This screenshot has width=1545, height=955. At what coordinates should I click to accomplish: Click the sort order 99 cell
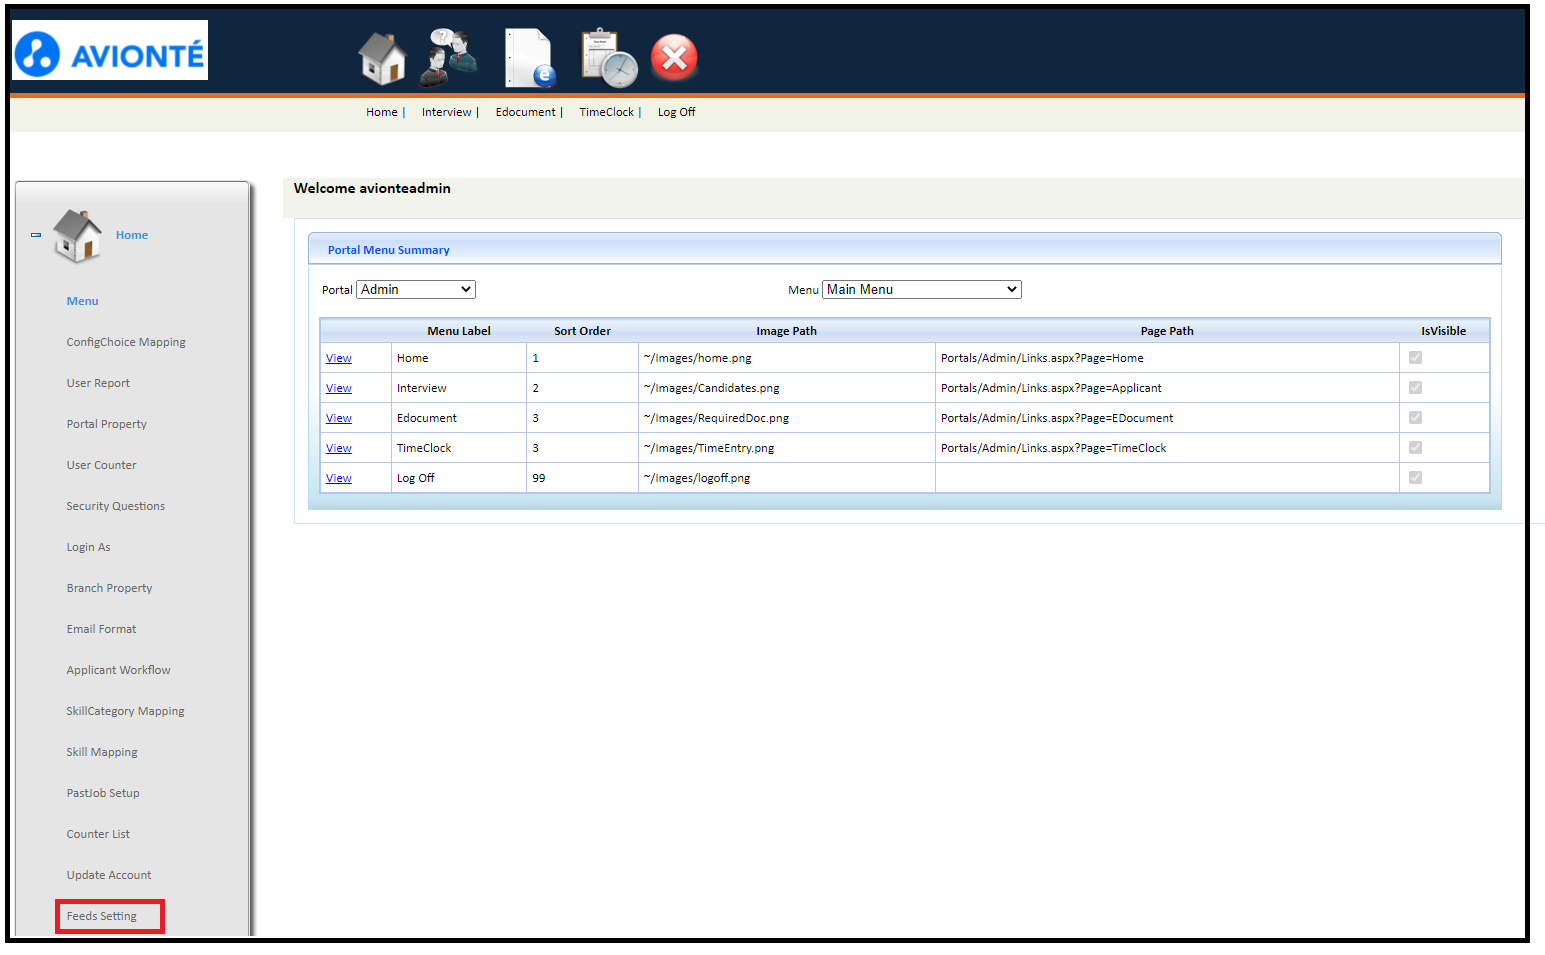582,478
